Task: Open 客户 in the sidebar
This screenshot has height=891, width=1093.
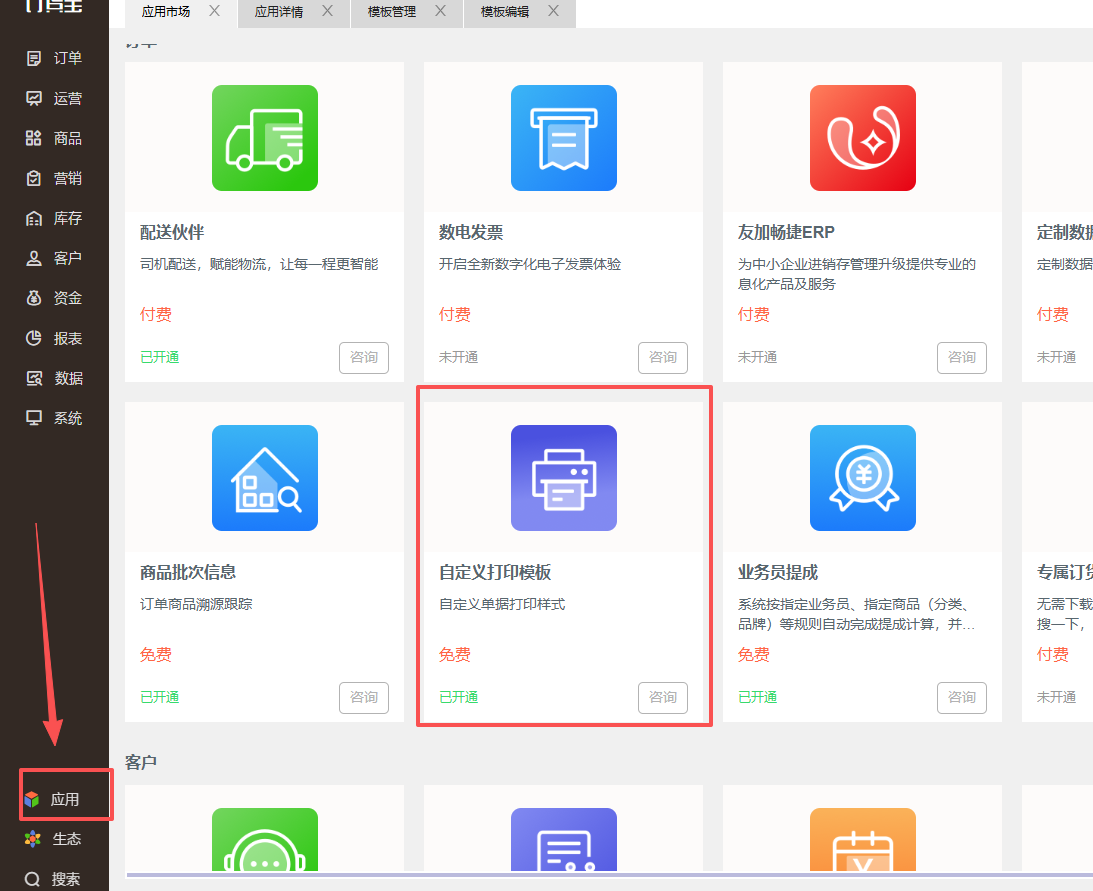Action: coord(54,258)
